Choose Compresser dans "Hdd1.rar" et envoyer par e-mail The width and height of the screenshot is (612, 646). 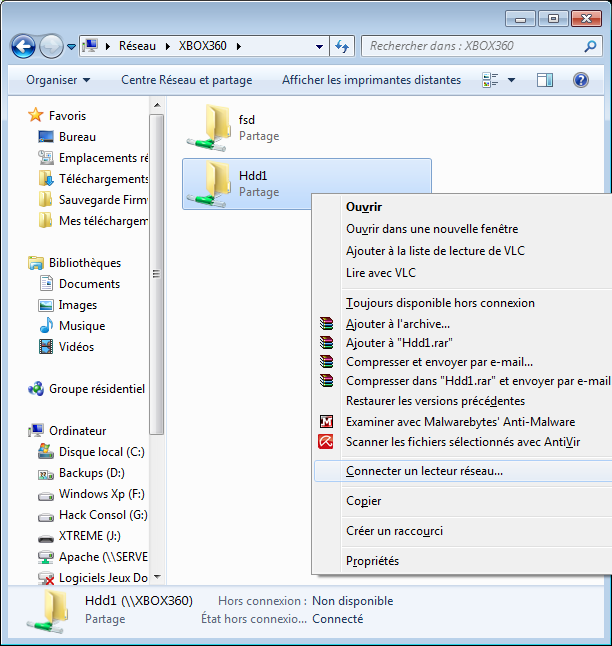(x=477, y=381)
